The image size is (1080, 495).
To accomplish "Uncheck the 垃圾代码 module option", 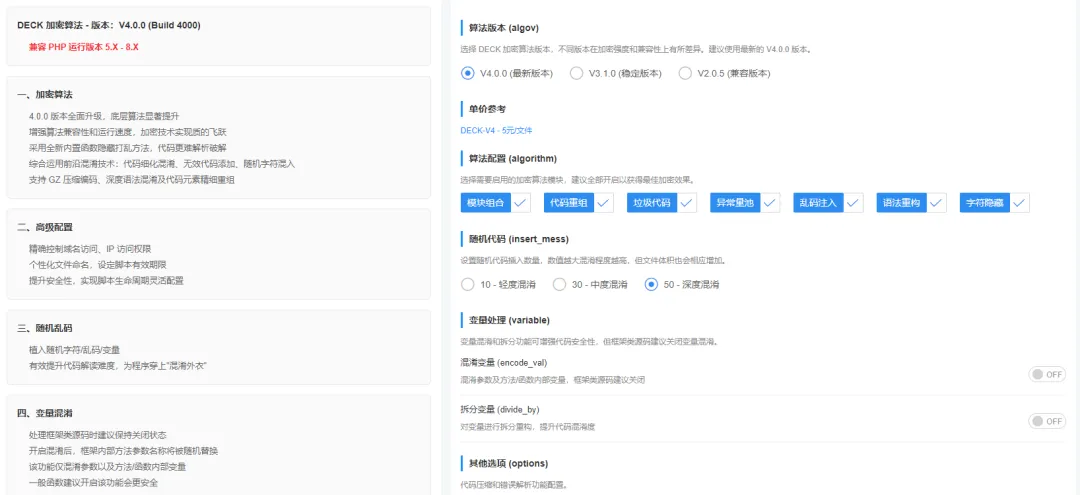I will 661,202.
